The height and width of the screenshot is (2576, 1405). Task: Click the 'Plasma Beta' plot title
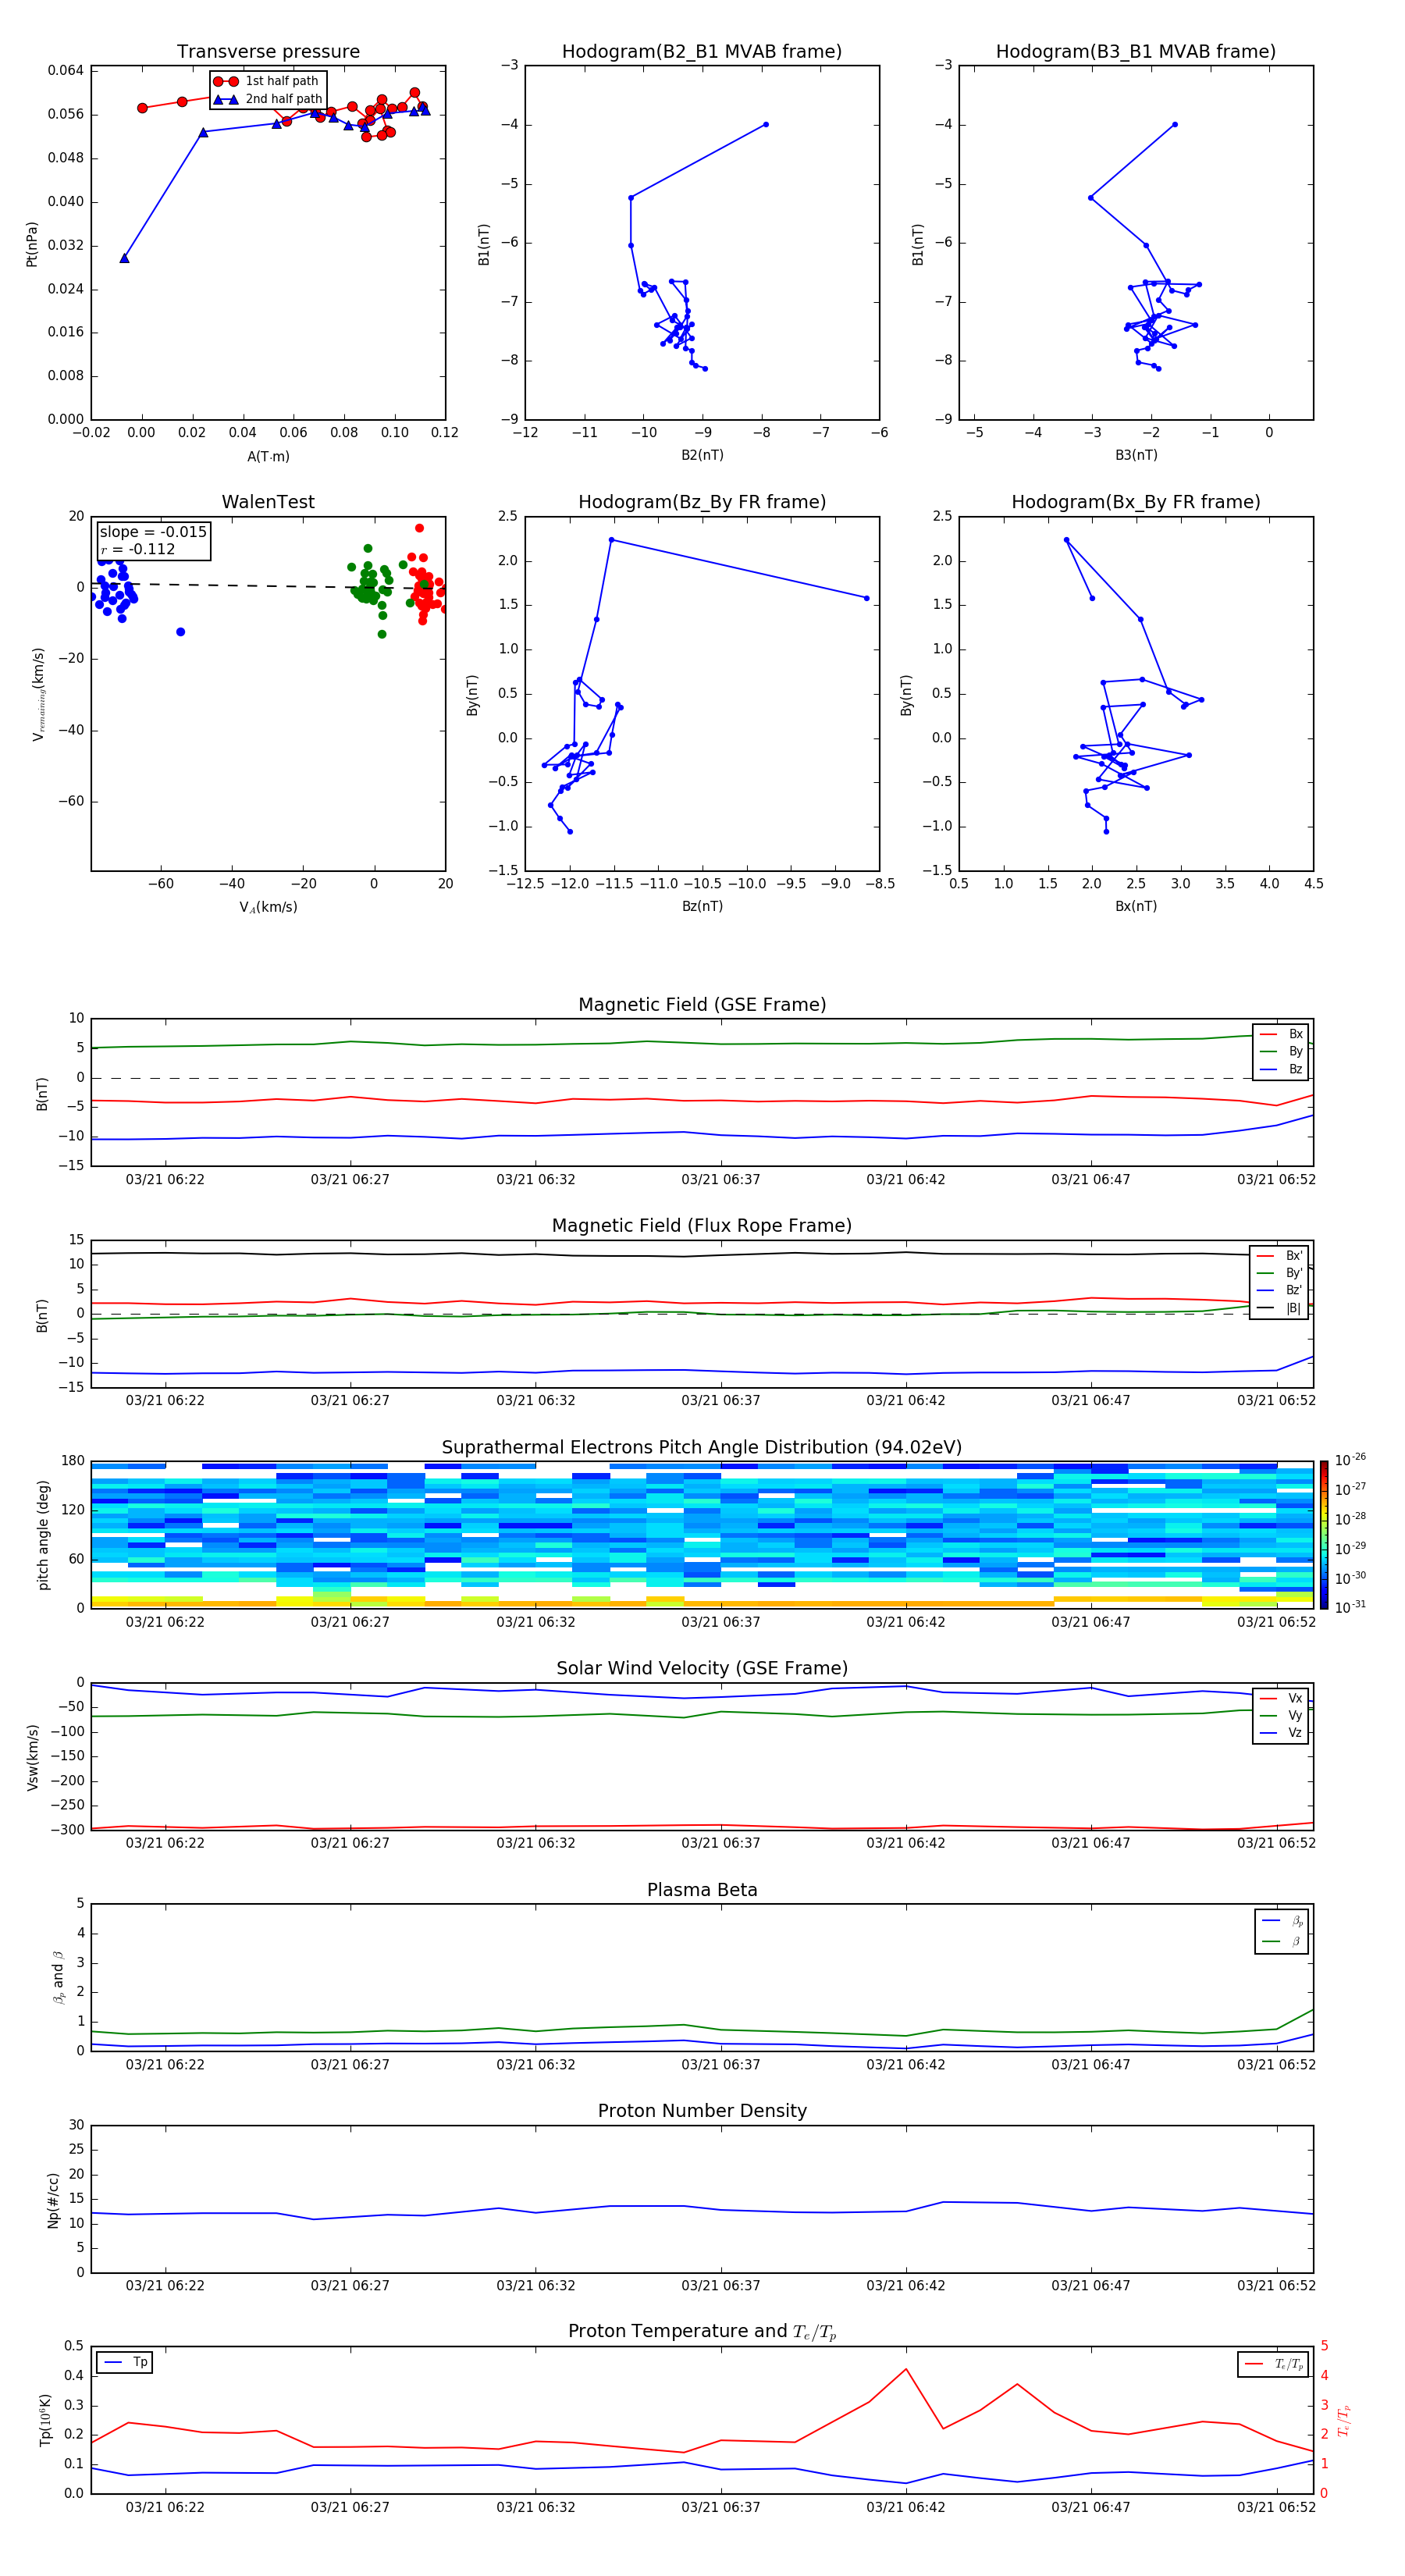tap(702, 1890)
